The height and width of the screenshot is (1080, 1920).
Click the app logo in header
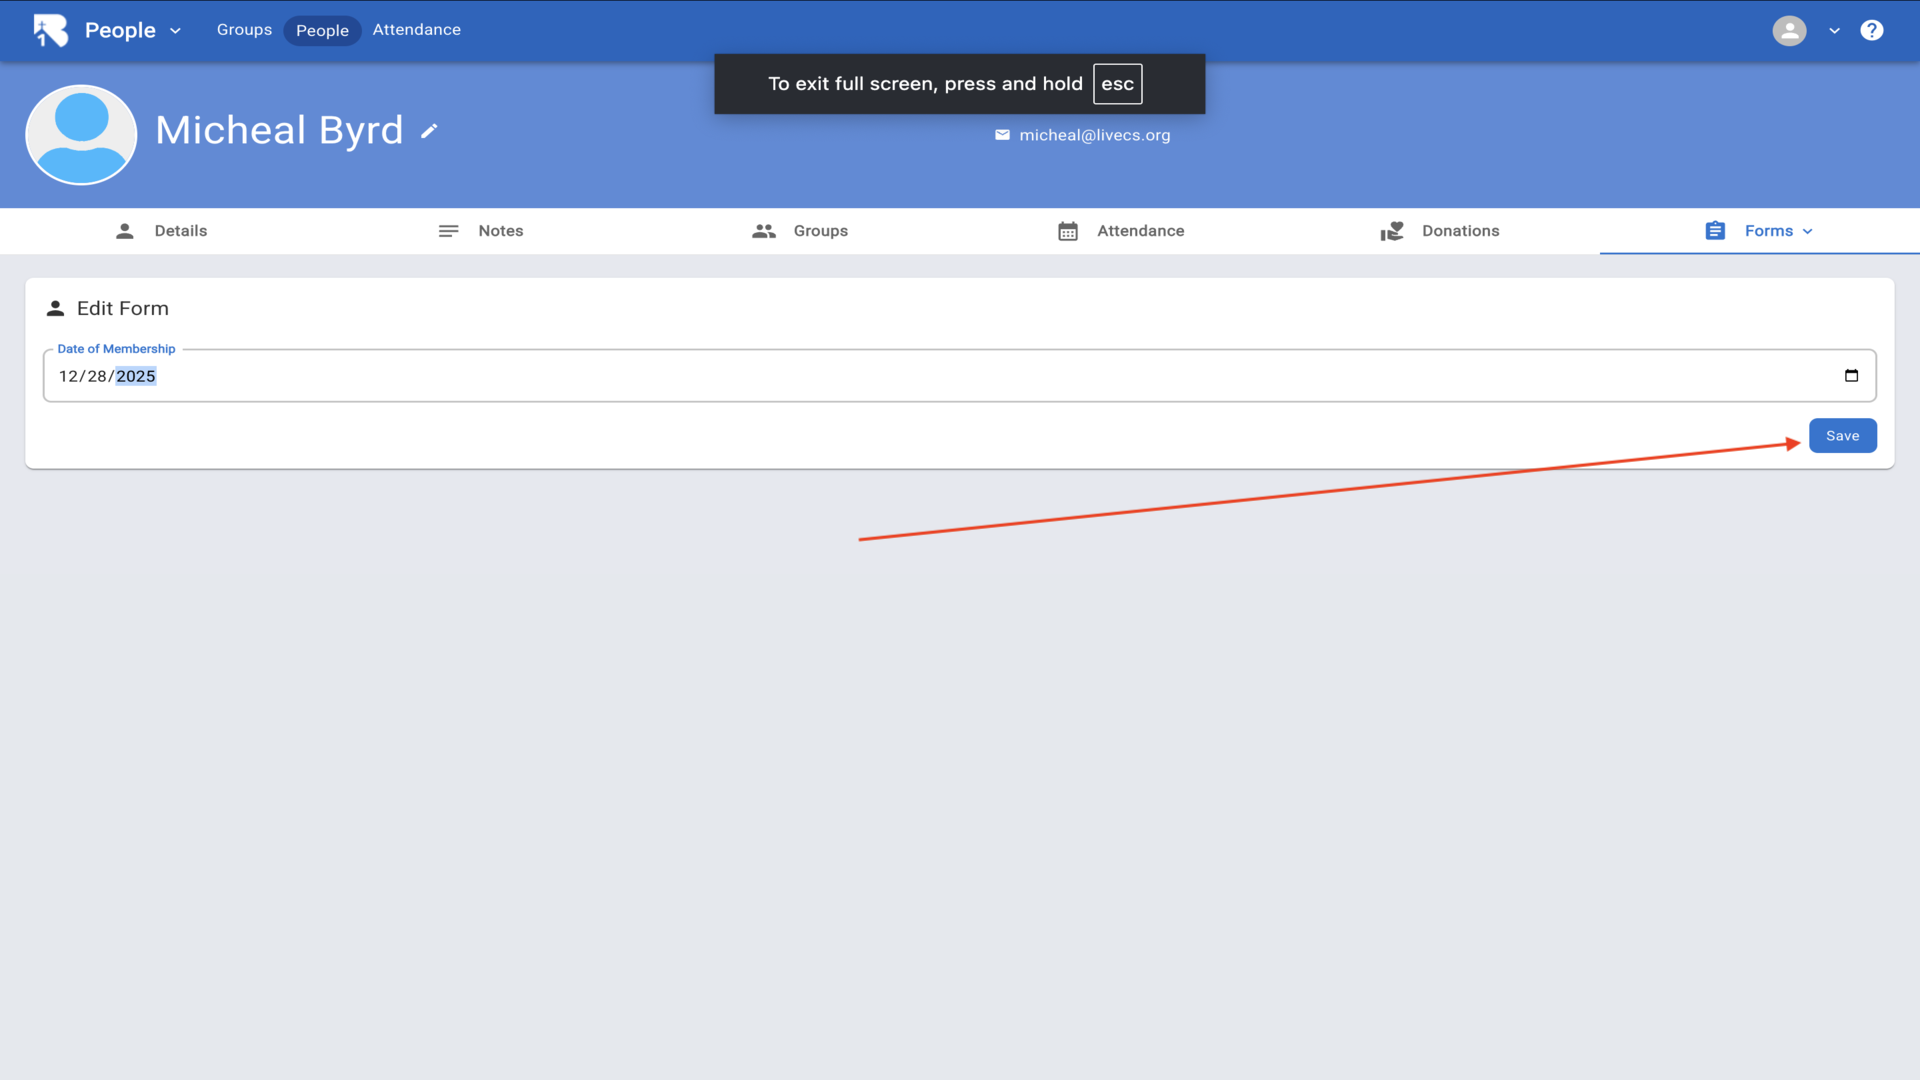click(x=50, y=30)
